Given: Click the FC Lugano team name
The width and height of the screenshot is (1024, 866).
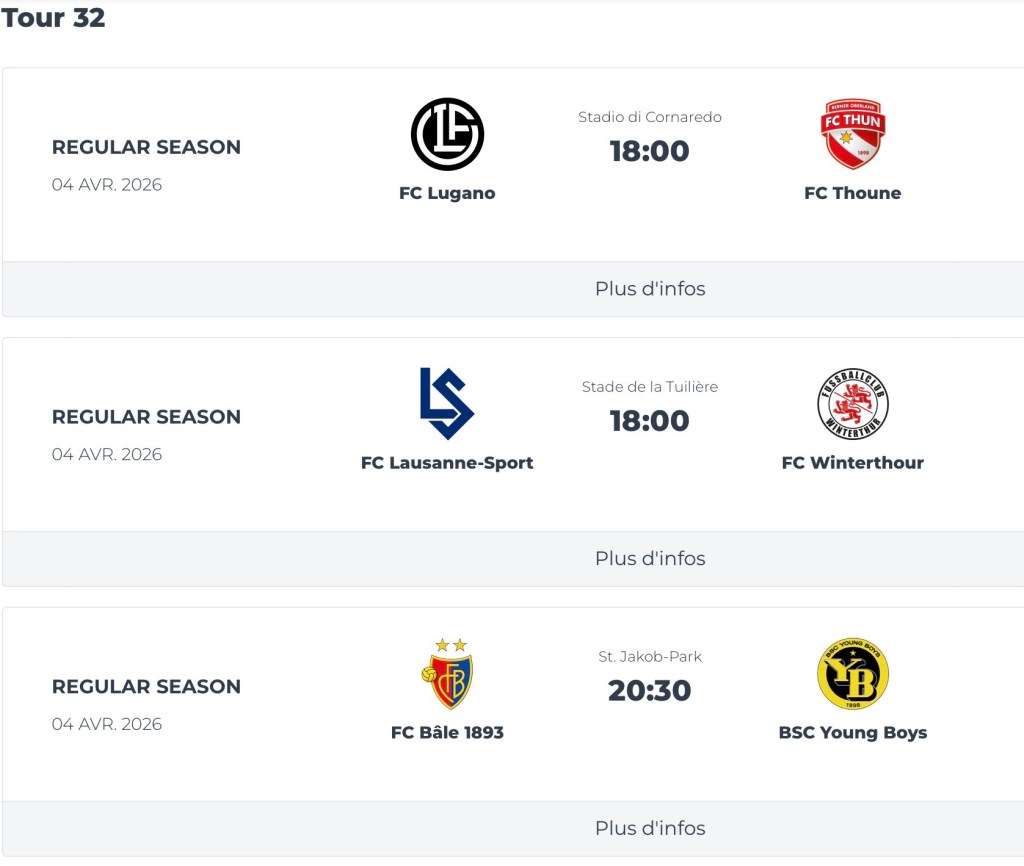Looking at the screenshot, I should [447, 193].
